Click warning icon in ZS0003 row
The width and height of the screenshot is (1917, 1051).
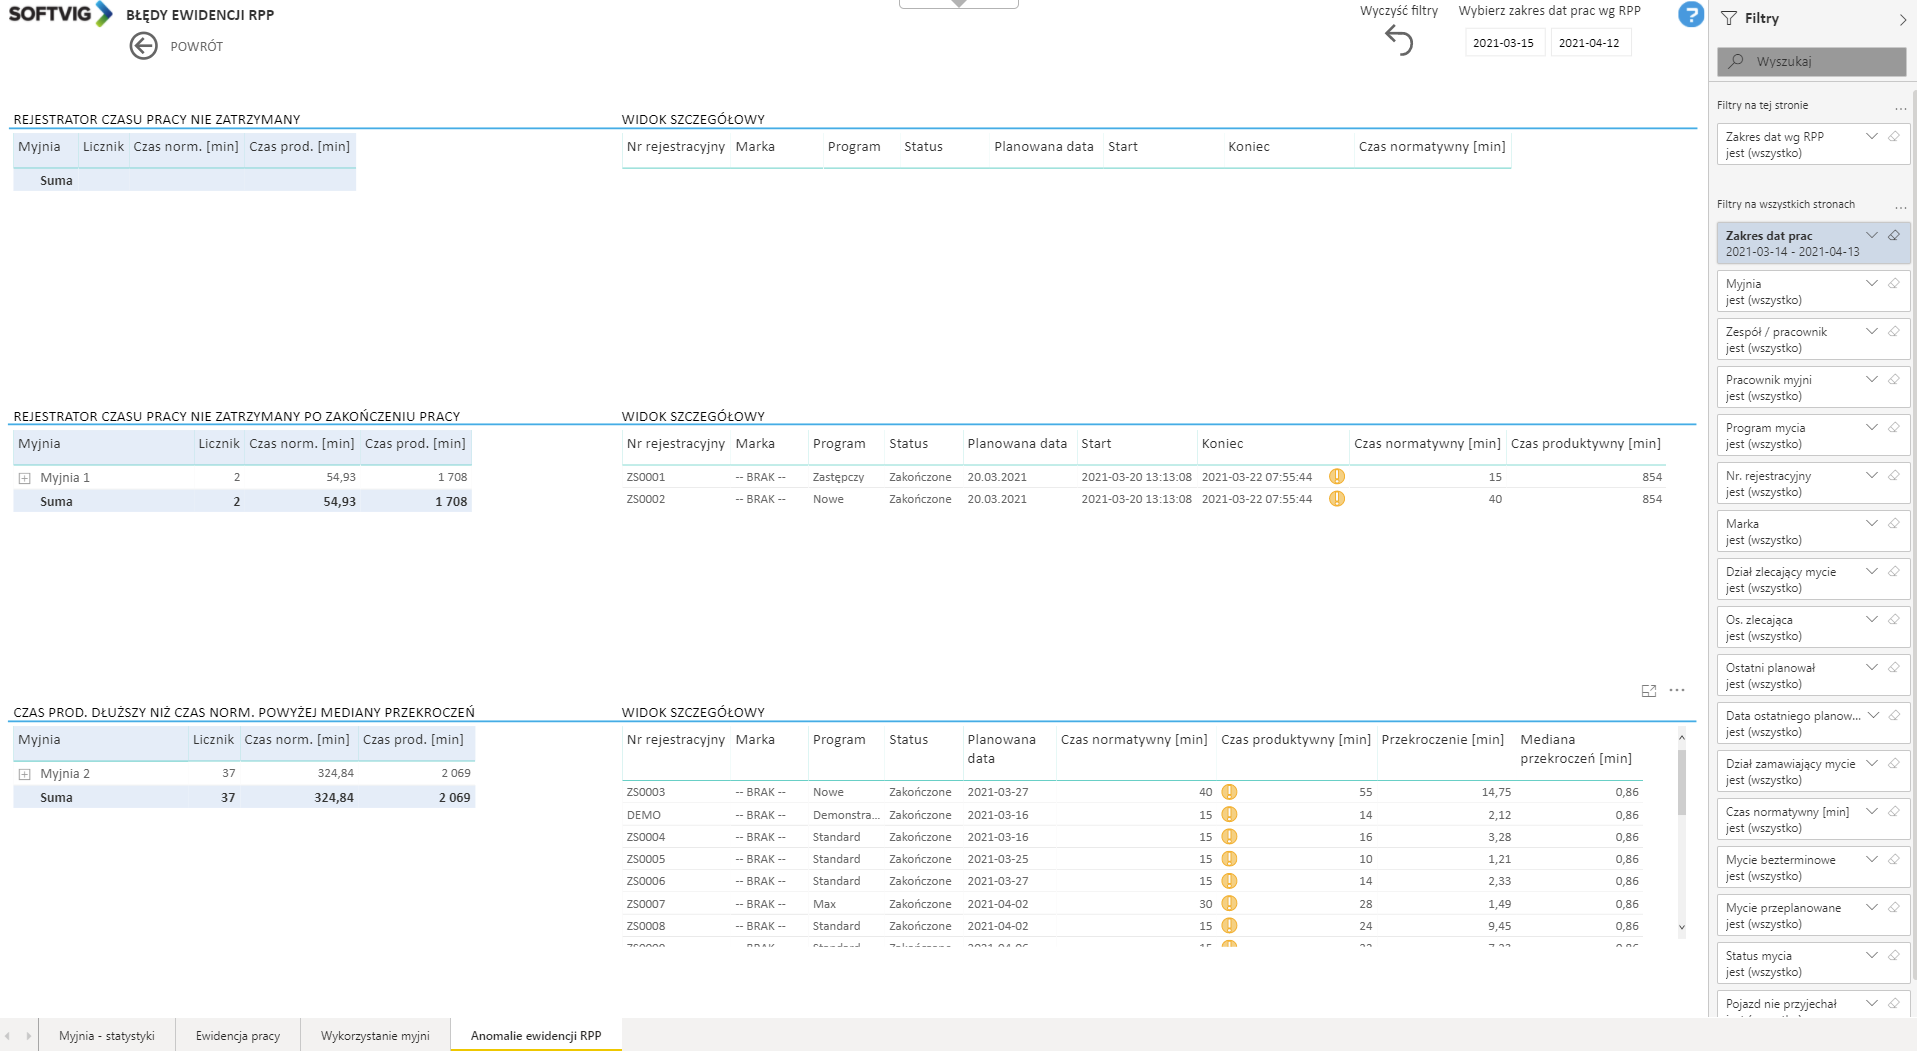1229,792
